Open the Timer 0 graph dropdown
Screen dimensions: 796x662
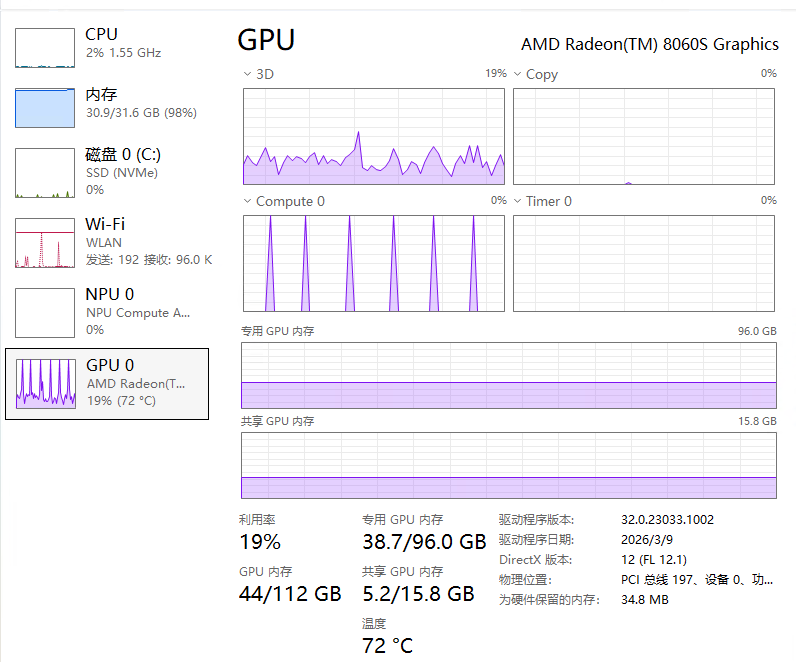518,201
